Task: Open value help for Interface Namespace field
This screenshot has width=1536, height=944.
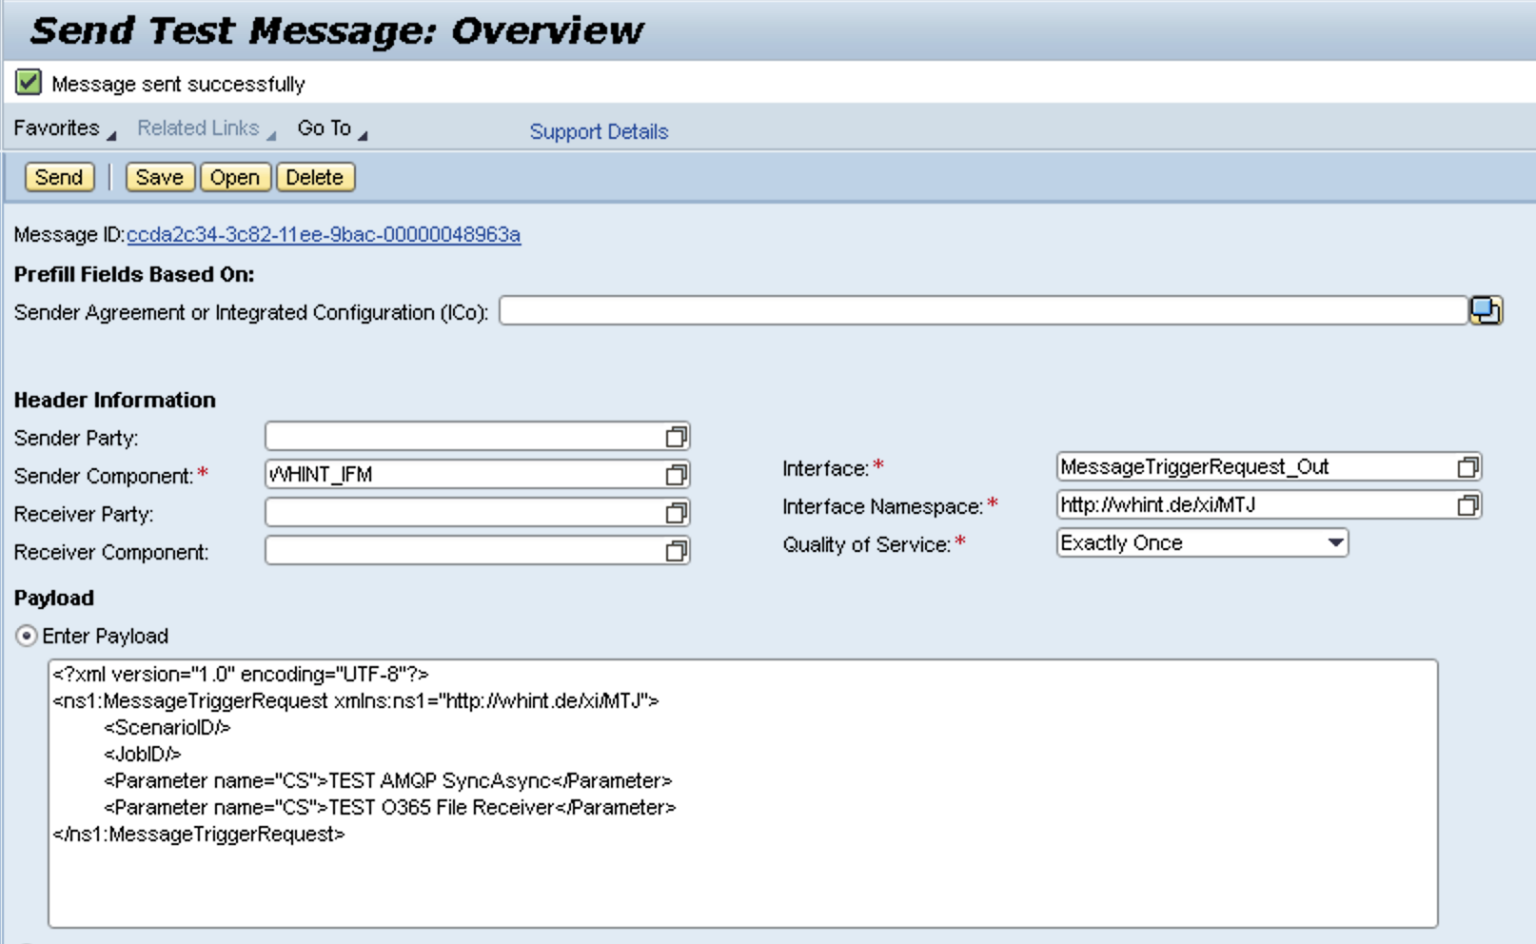Action: (x=1468, y=504)
